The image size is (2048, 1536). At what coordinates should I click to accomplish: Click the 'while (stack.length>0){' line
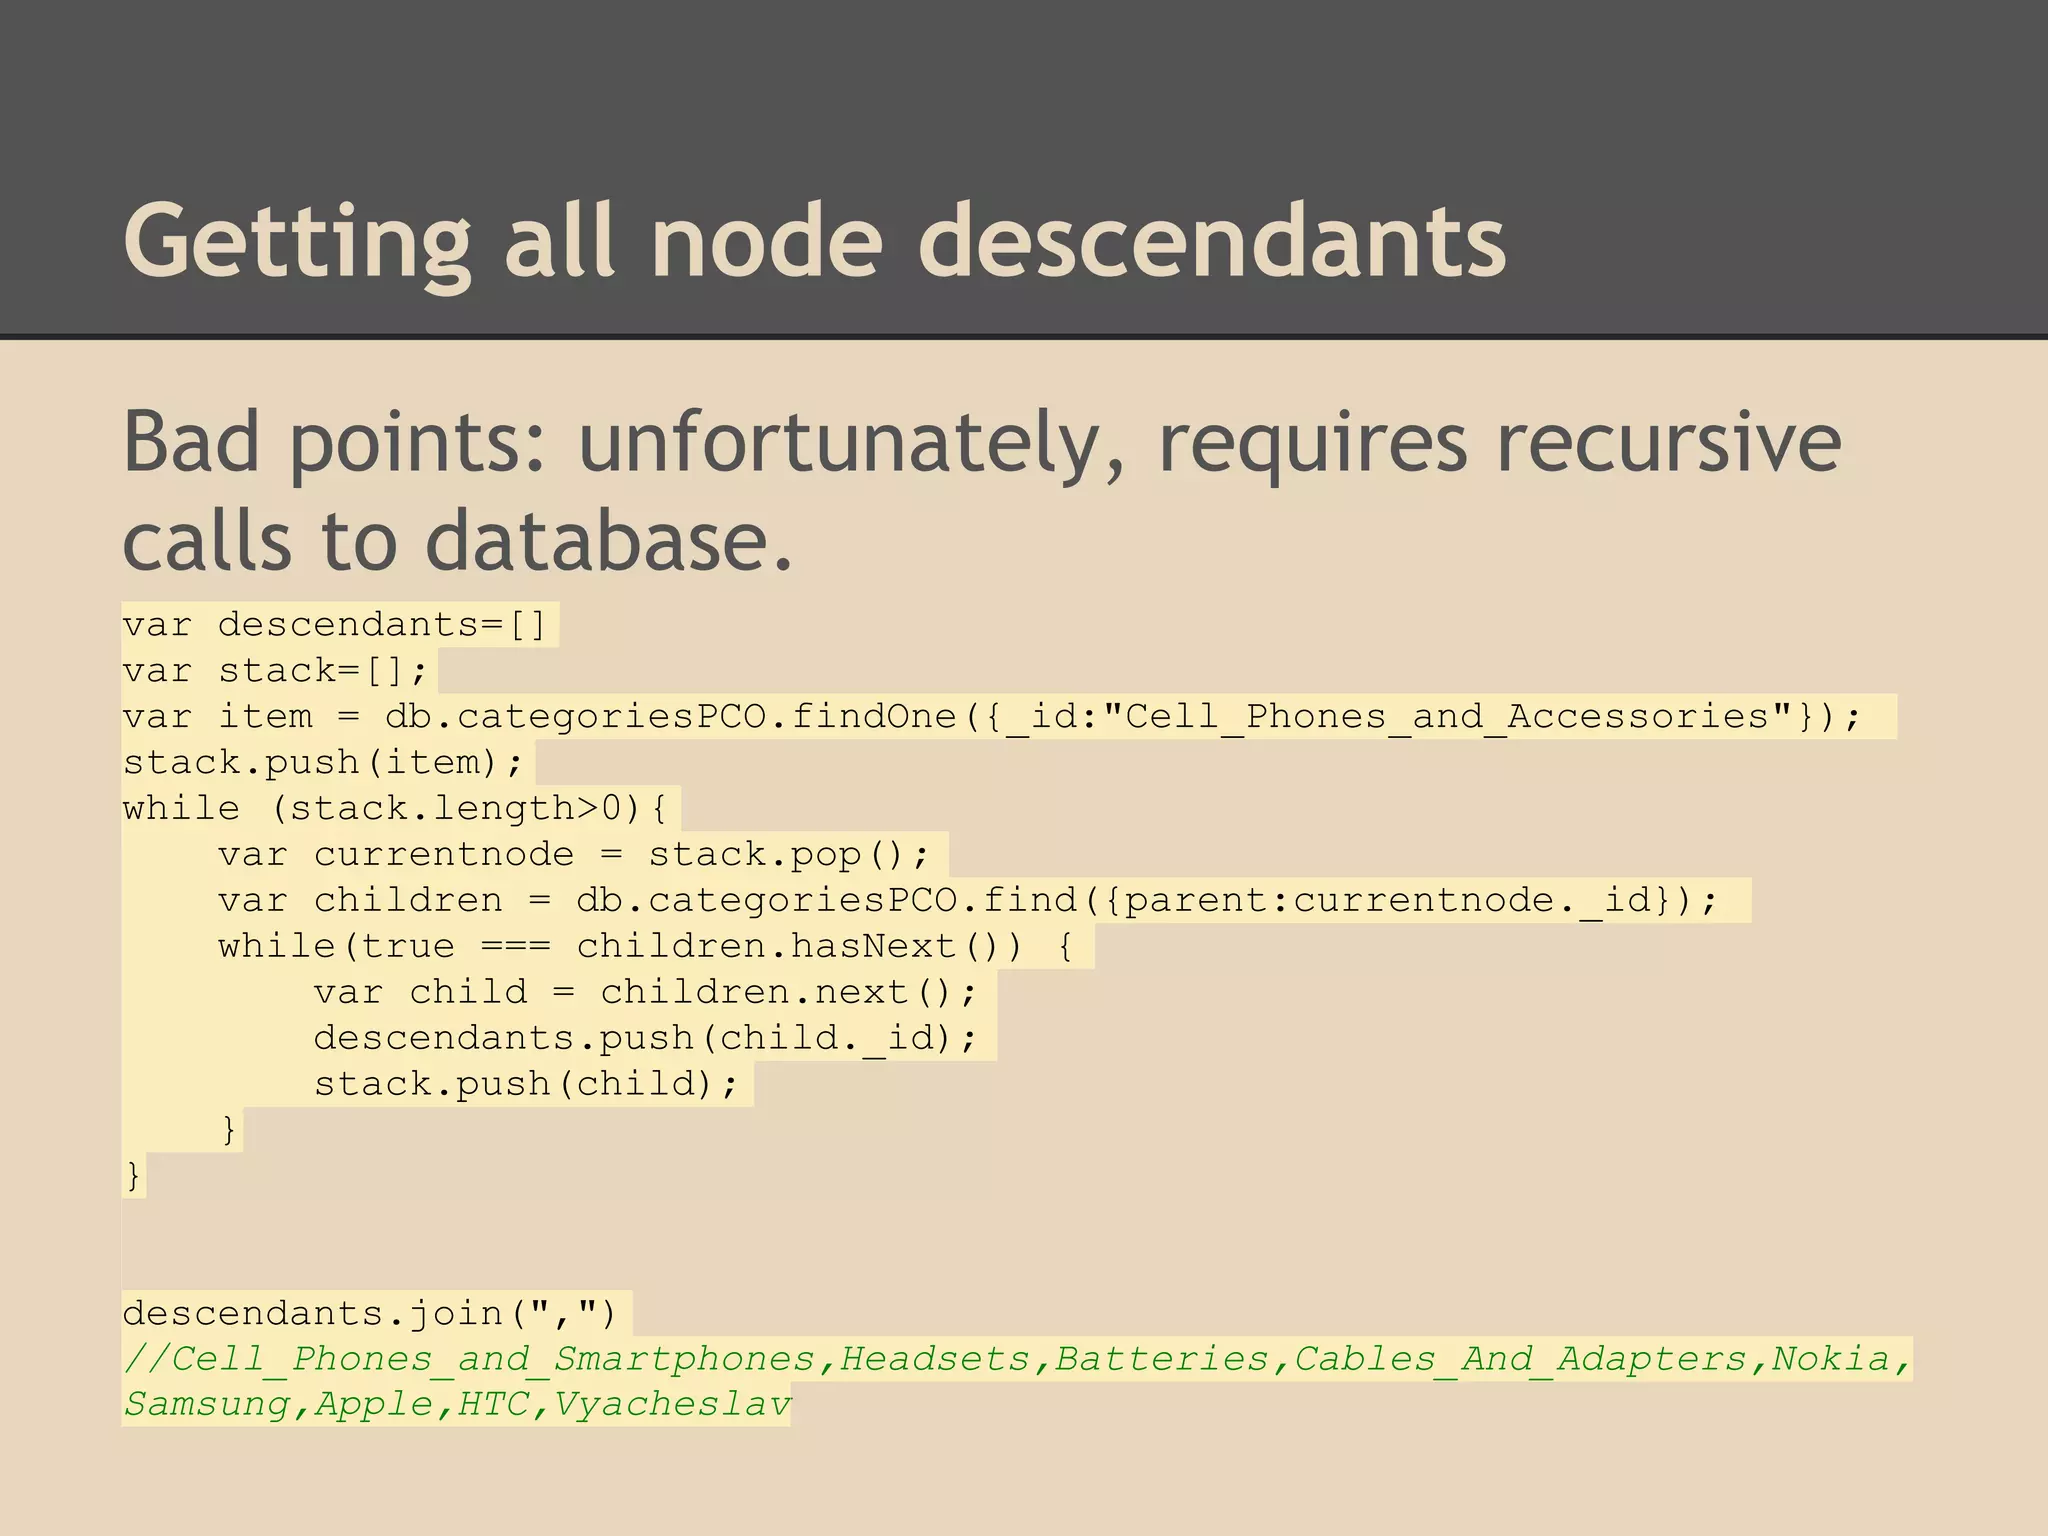(395, 809)
